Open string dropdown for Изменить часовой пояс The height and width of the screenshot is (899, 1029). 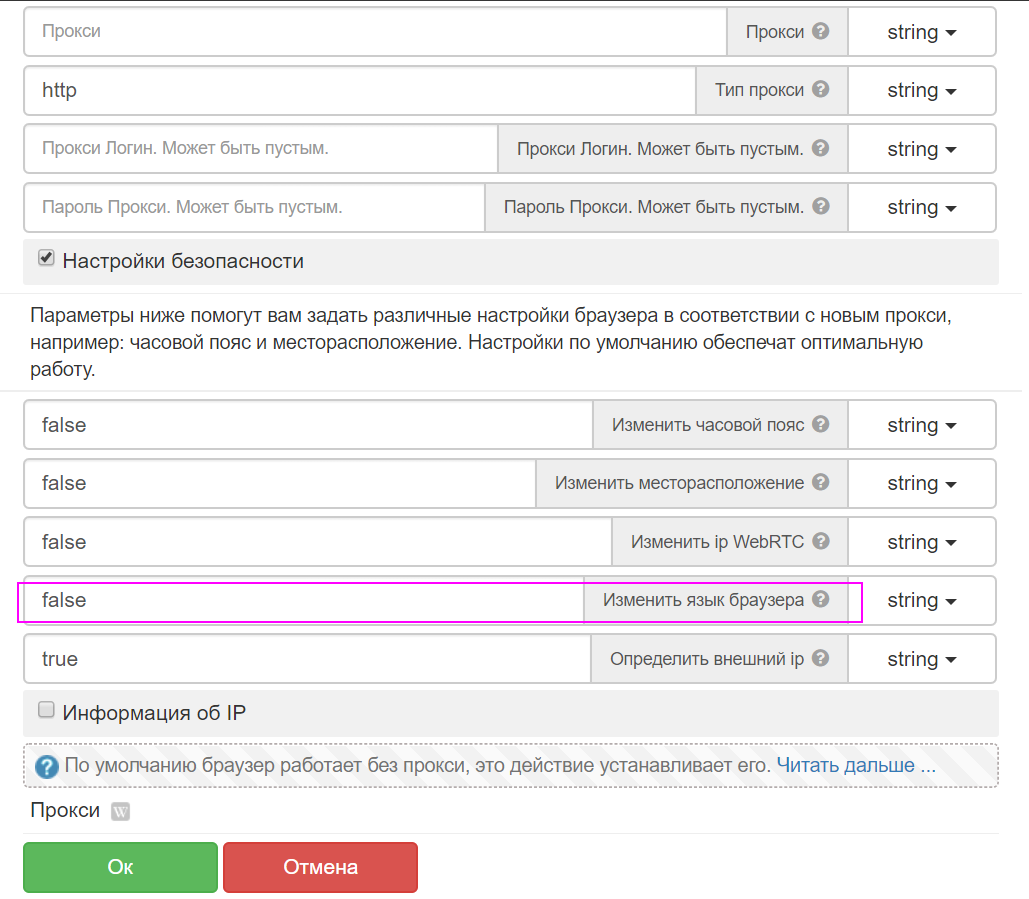point(921,425)
